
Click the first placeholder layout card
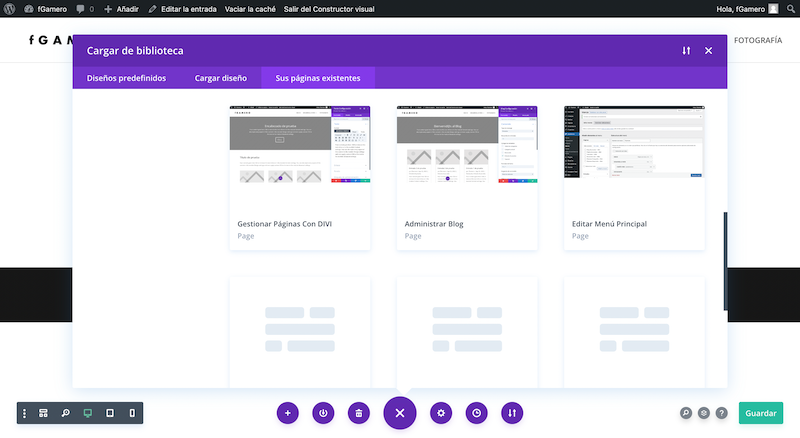300,332
